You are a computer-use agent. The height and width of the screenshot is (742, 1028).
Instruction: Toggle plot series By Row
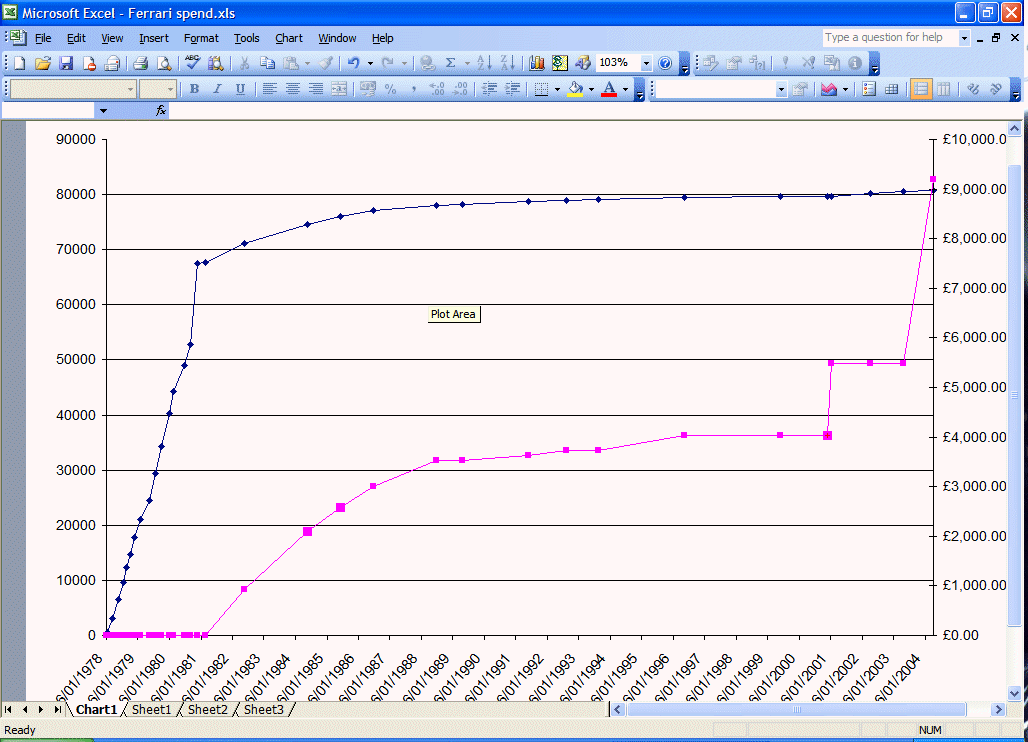(920, 89)
